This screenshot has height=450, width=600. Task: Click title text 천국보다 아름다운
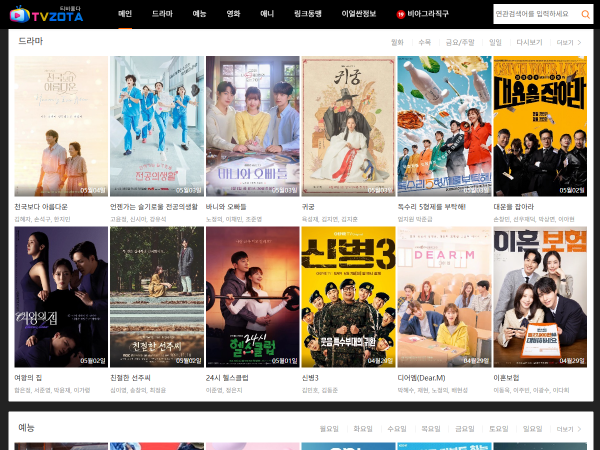pos(41,207)
